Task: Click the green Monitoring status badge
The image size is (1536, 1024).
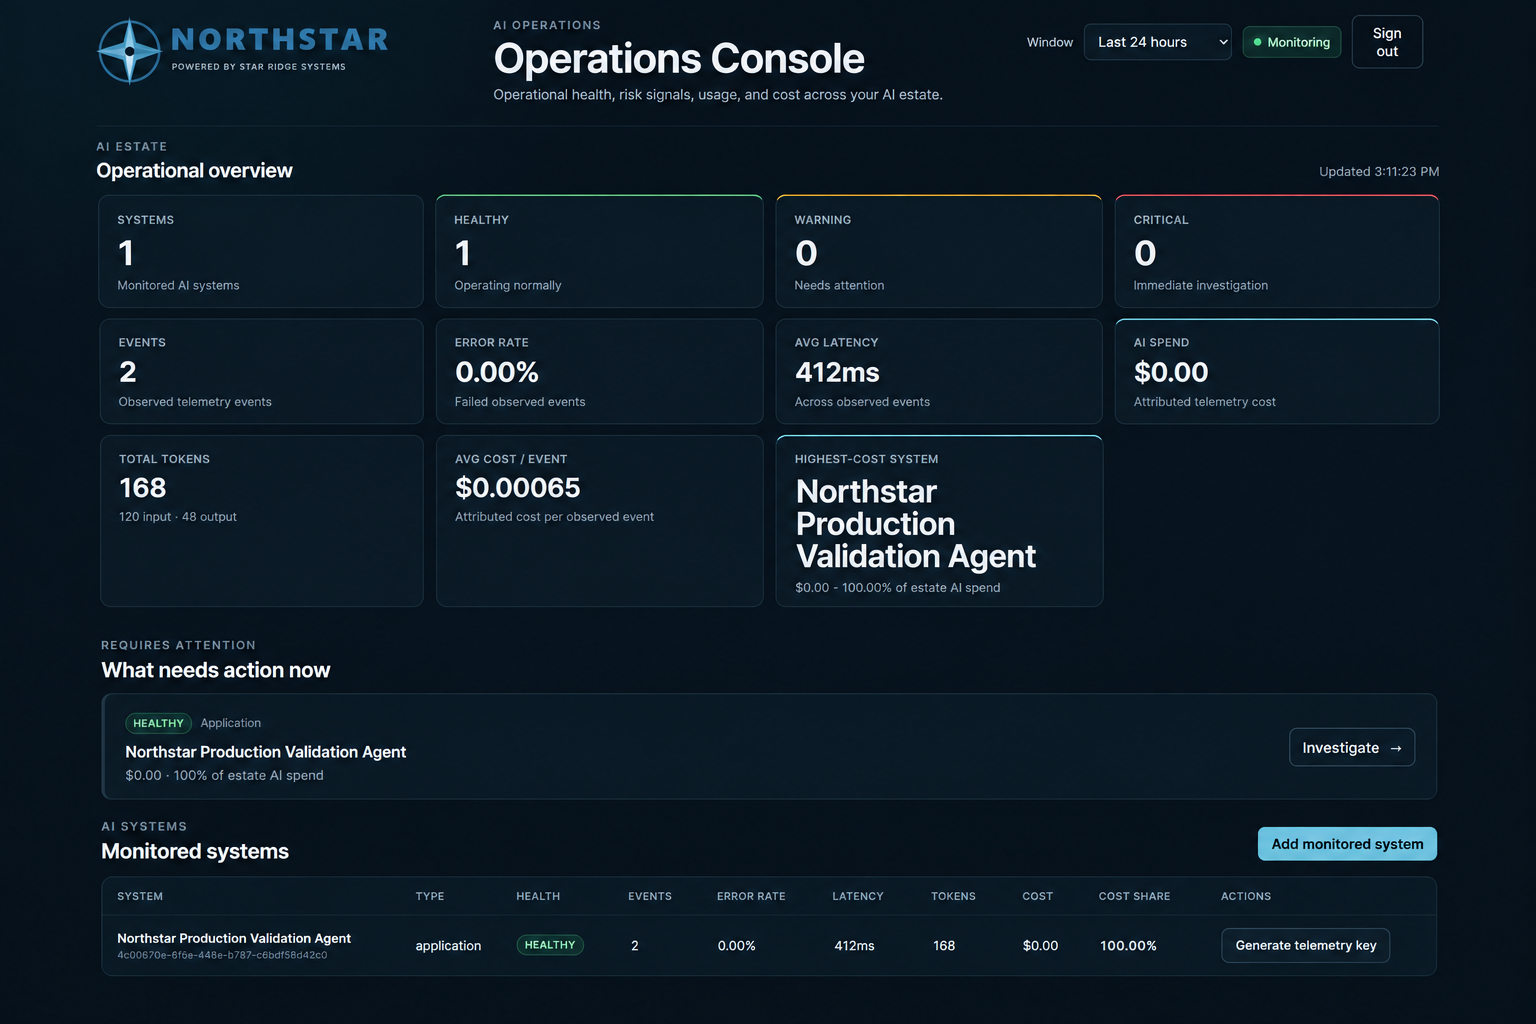Action: [1291, 42]
